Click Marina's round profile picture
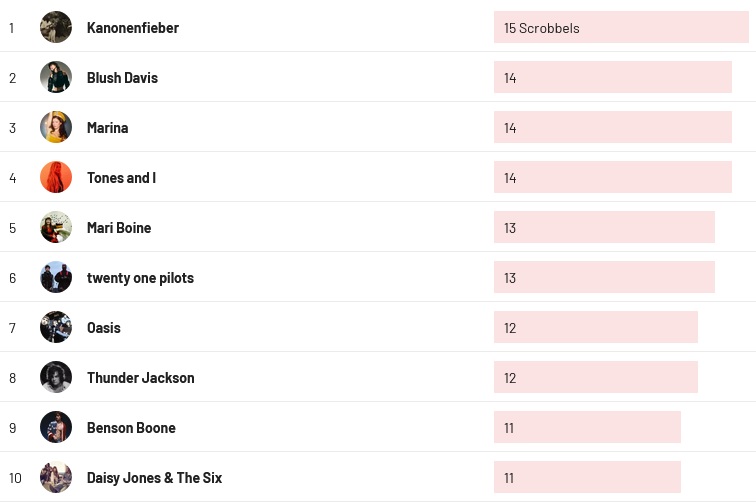756x502 pixels. click(x=56, y=127)
